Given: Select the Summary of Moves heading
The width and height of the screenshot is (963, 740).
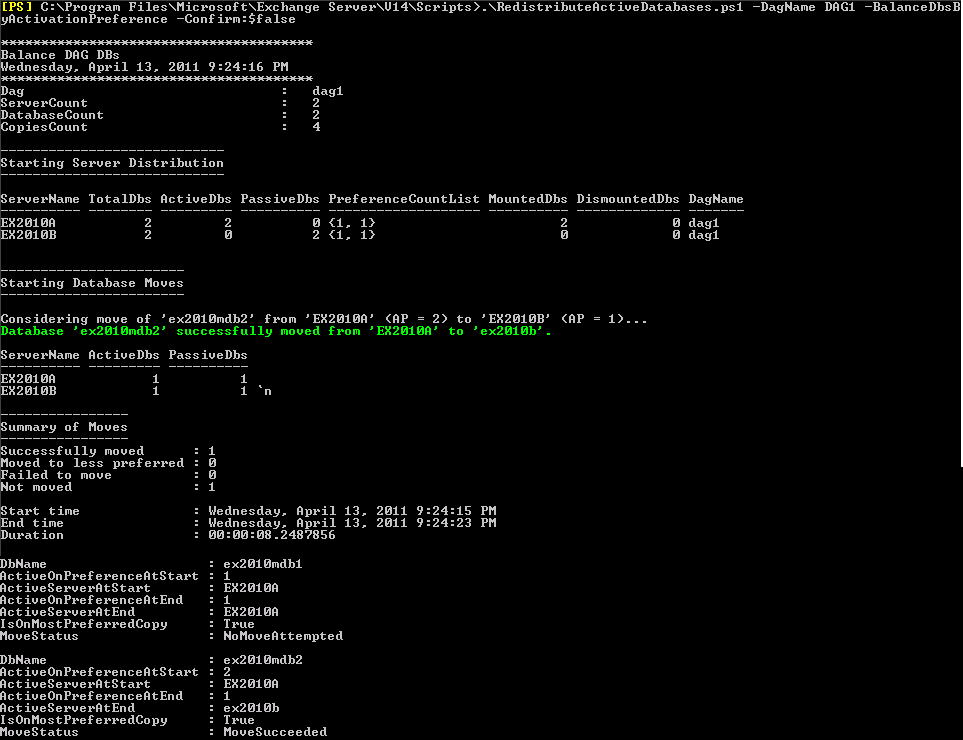Looking at the screenshot, I should [64, 427].
